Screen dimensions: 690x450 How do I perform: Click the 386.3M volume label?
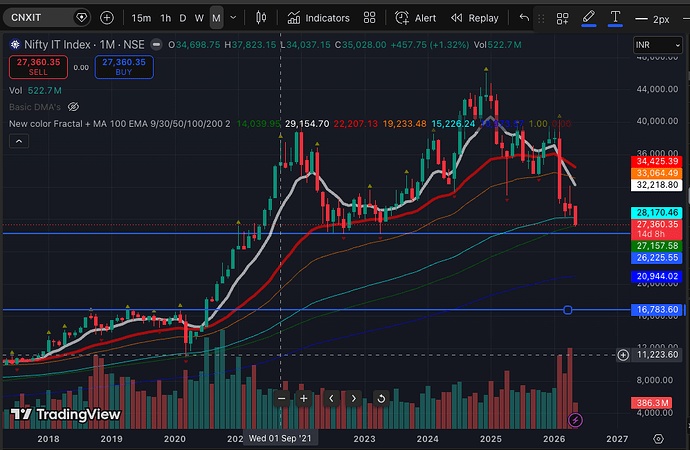point(653,403)
